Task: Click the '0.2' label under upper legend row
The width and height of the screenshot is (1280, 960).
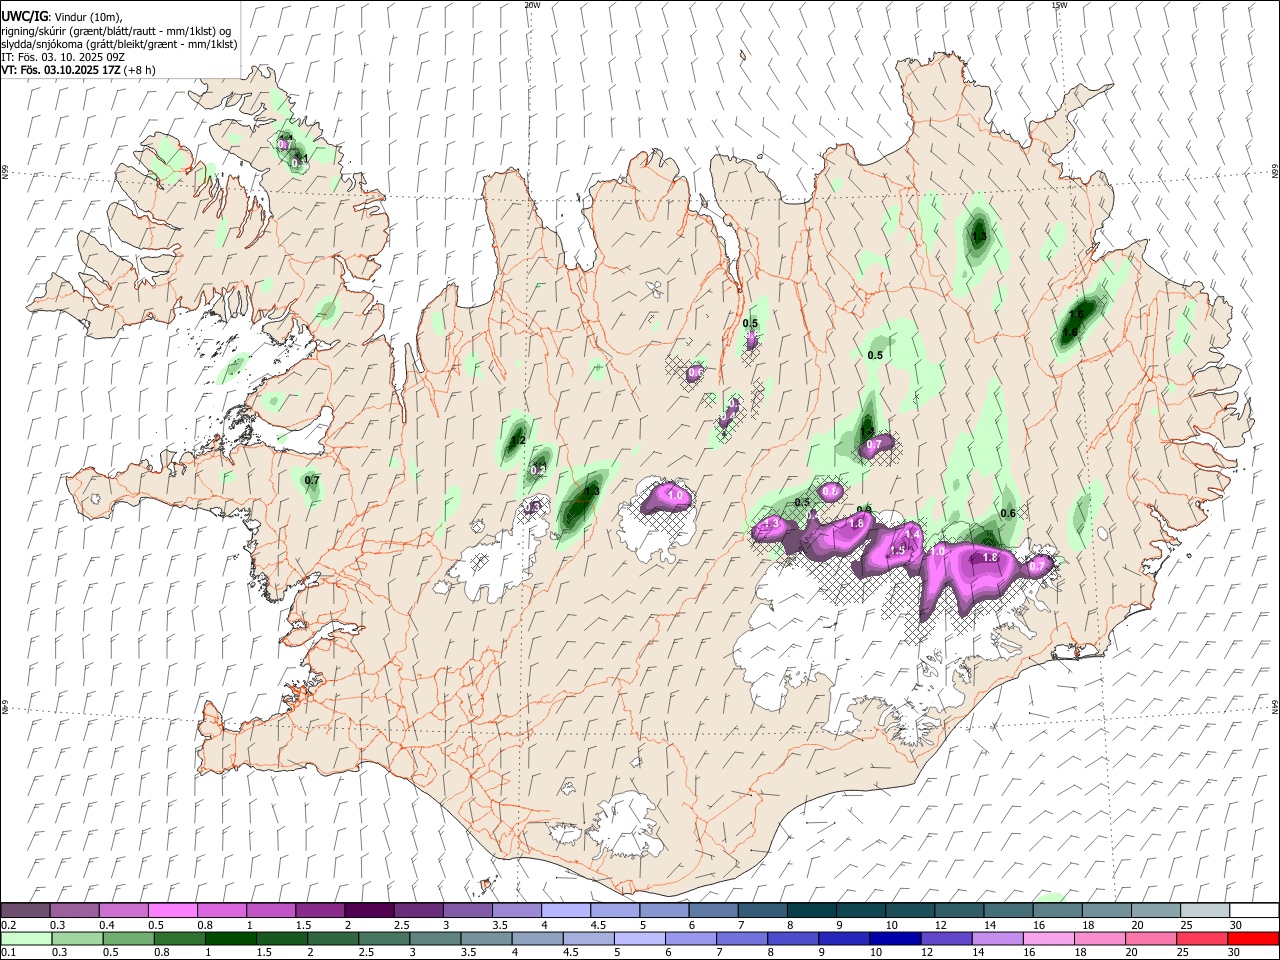Action: click(8, 926)
